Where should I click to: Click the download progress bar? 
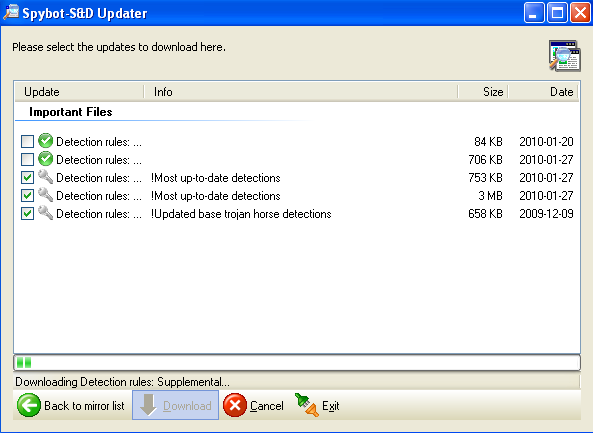[x=297, y=363]
